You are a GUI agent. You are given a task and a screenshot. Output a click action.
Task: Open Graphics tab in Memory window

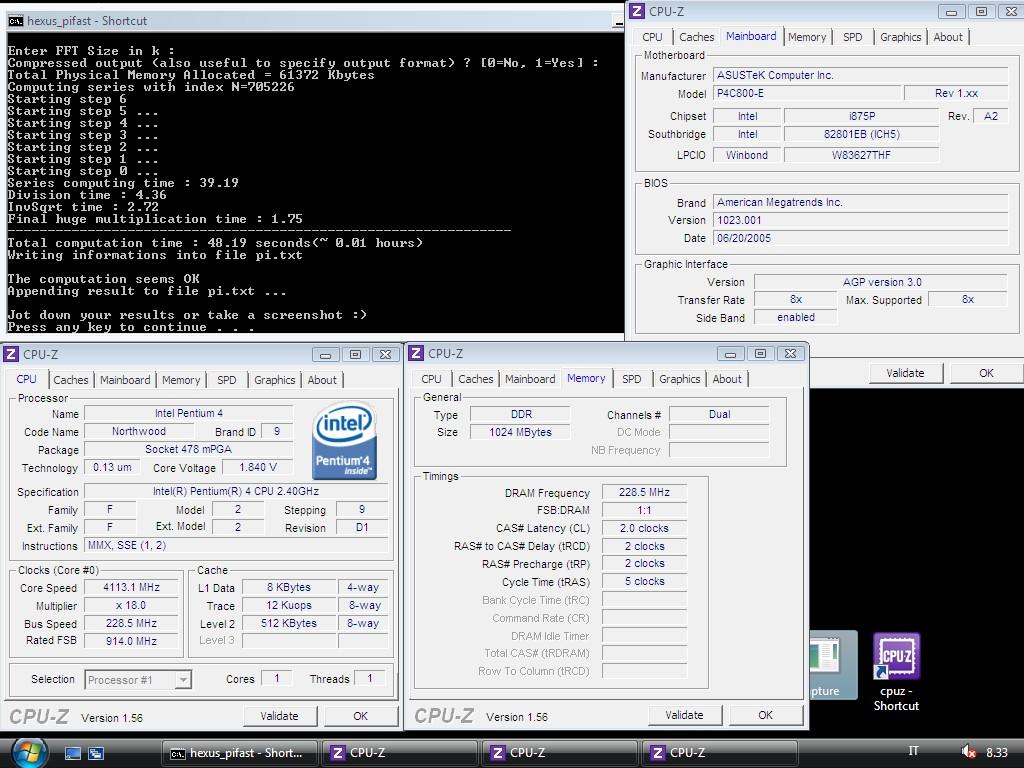679,379
